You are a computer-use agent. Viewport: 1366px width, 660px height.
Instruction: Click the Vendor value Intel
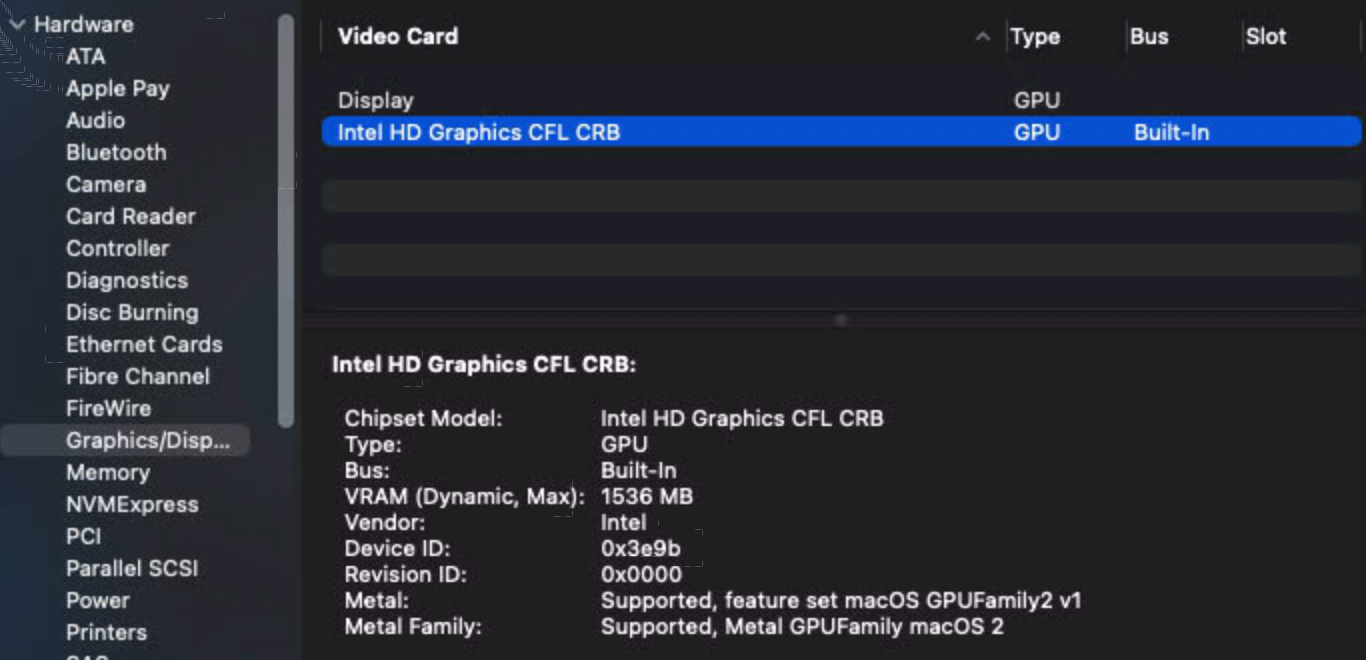[x=624, y=522]
